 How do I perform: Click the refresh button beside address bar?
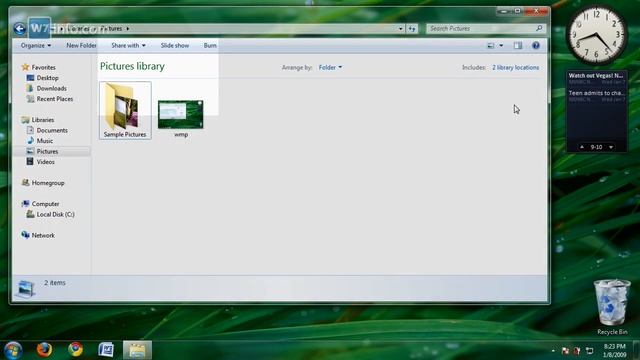[x=412, y=29]
